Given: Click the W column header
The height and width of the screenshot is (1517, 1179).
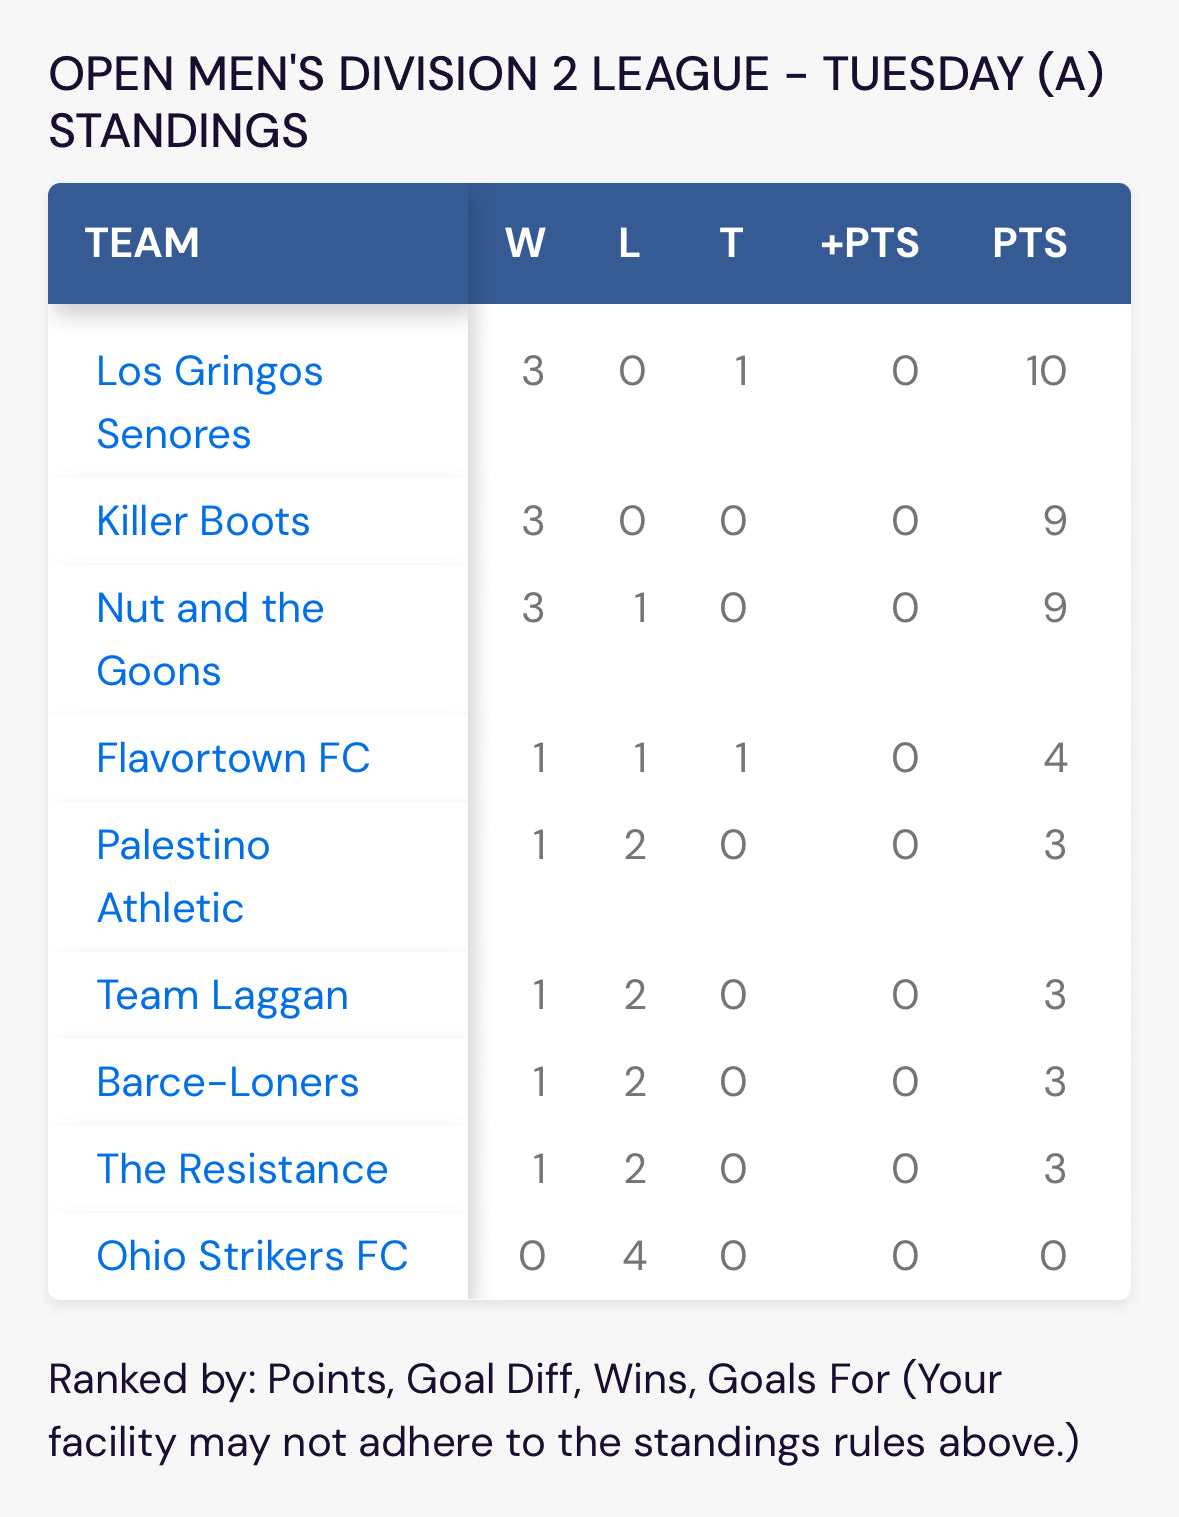Looking at the screenshot, I should (x=525, y=243).
